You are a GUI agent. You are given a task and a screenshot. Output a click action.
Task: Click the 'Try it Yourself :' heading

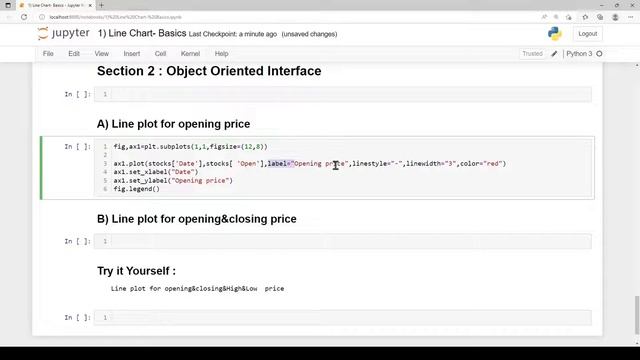pyautogui.click(x=136, y=271)
